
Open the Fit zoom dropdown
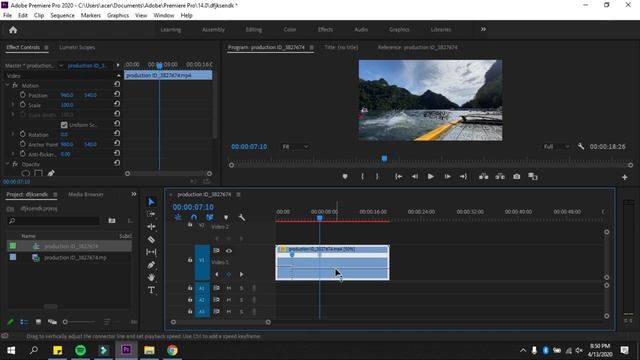(x=295, y=147)
